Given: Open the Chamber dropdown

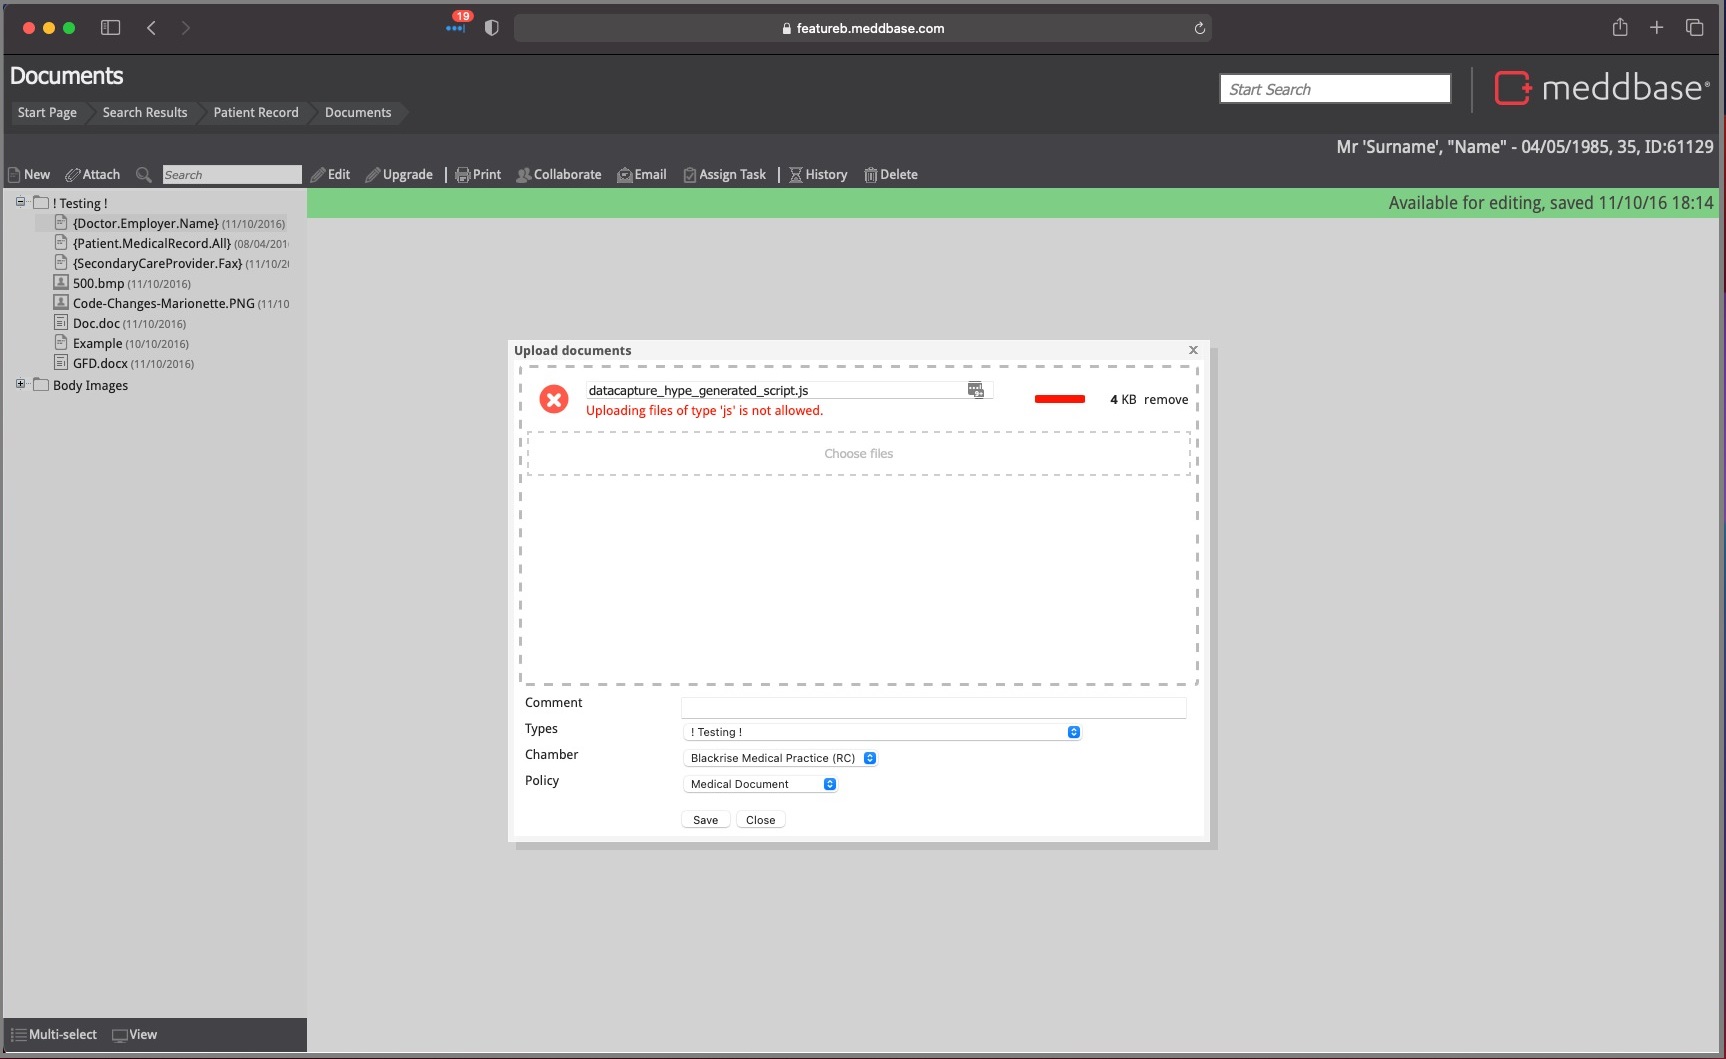Looking at the screenshot, I should click(x=780, y=758).
